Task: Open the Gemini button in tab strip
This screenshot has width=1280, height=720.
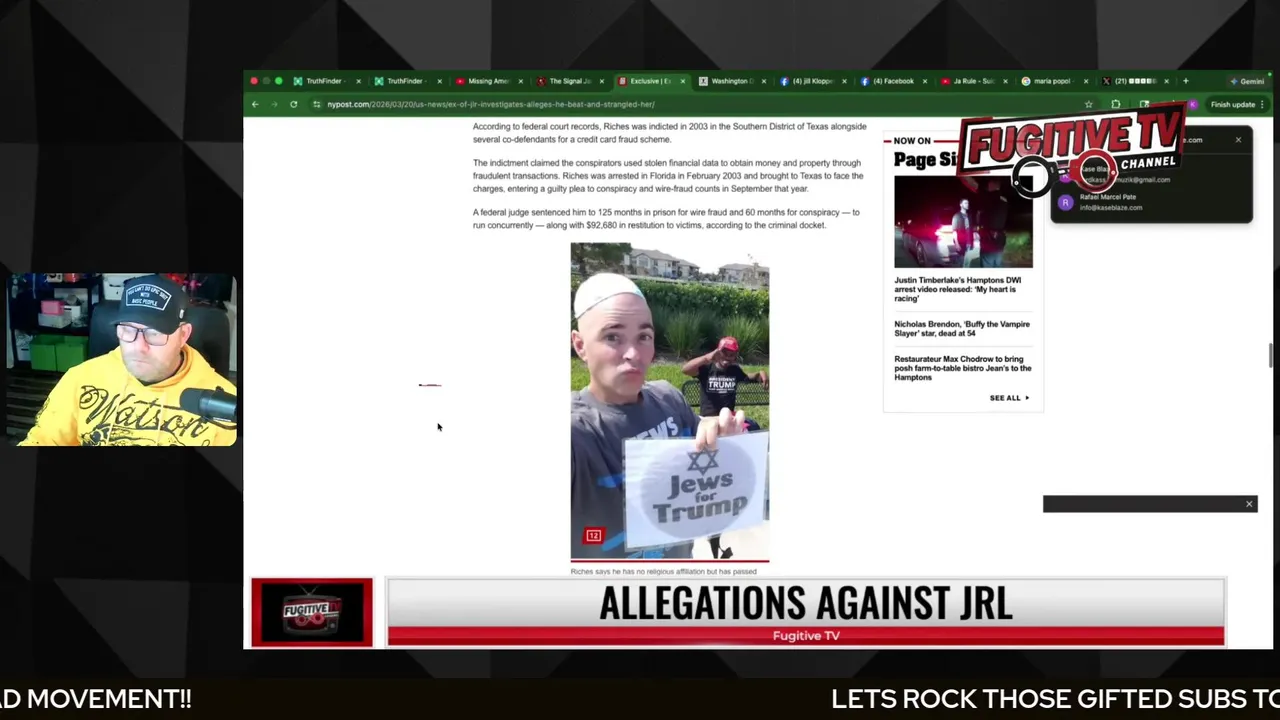Action: click(x=1247, y=81)
